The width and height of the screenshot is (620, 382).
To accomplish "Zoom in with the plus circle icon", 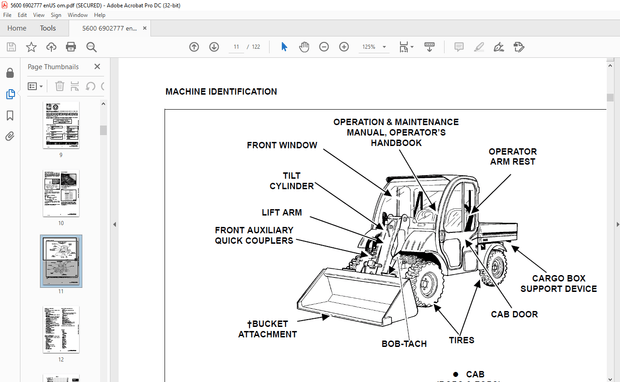I will (x=344, y=47).
